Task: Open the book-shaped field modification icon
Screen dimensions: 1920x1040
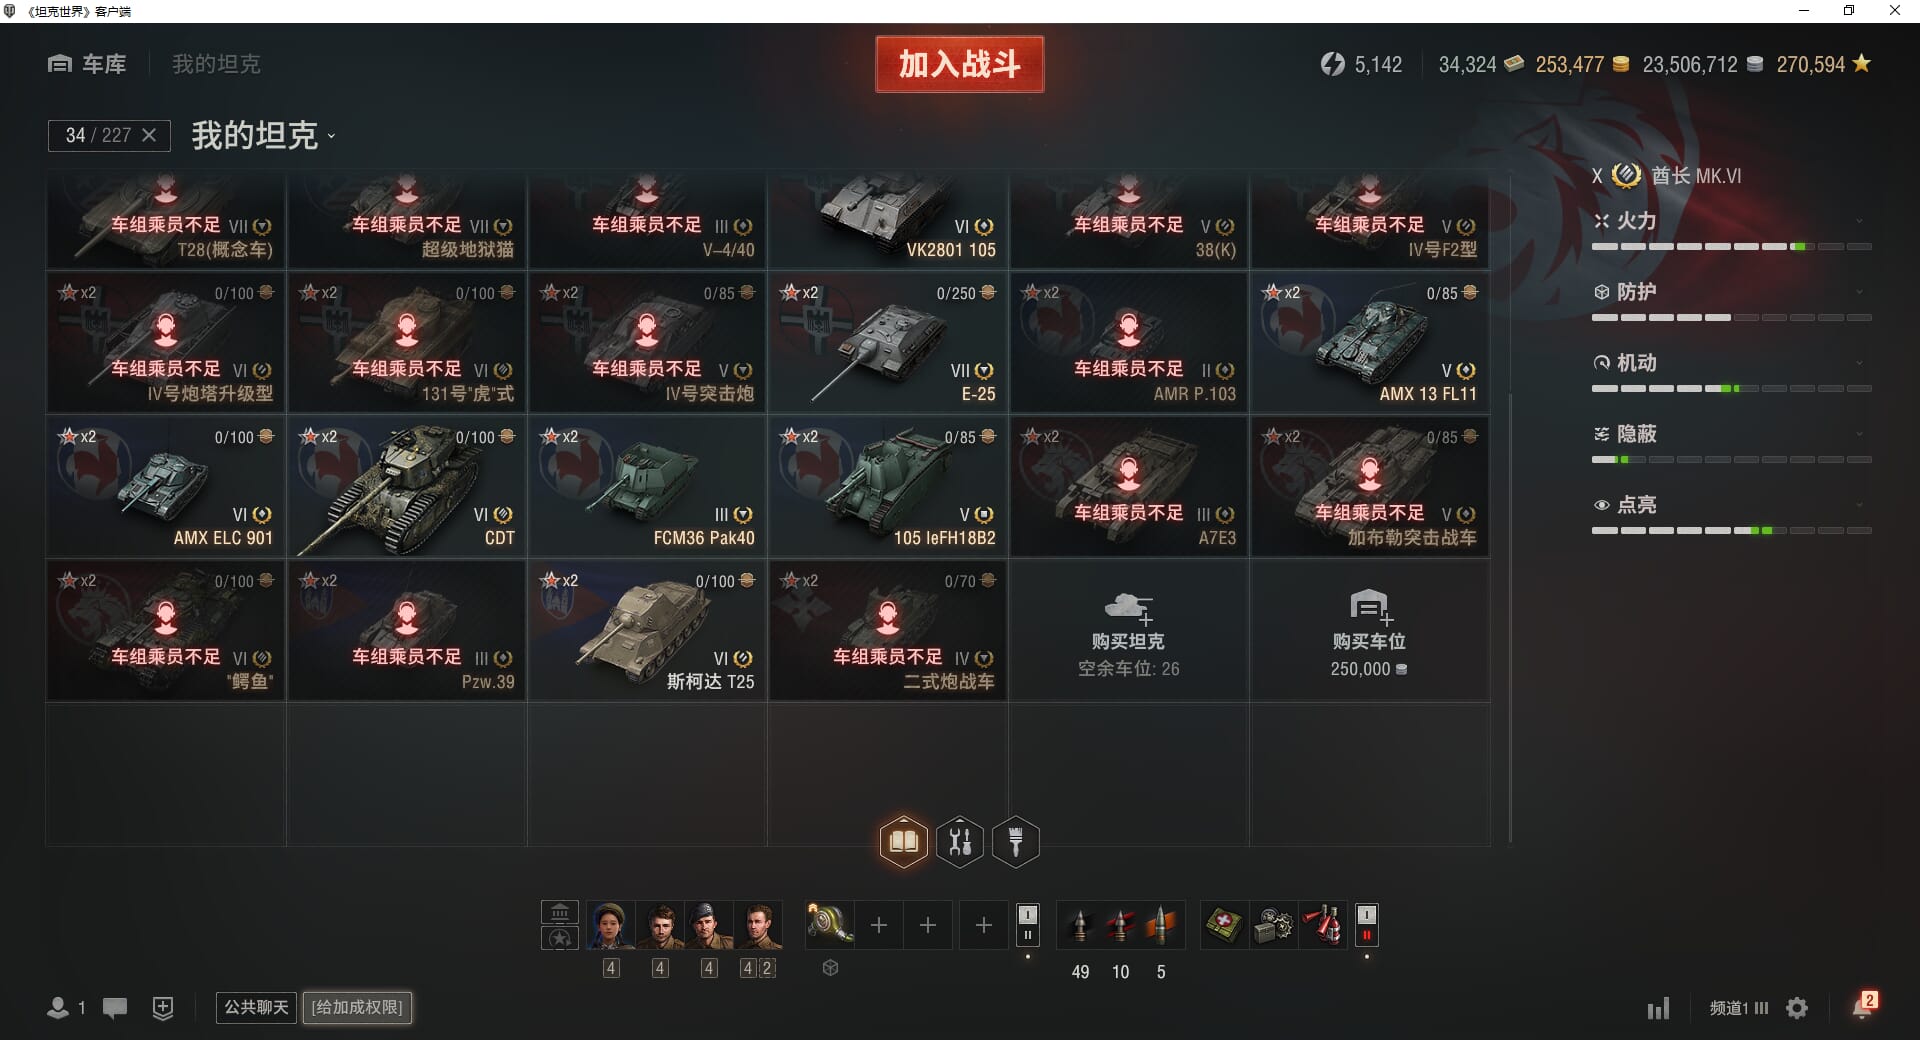Action: [x=903, y=842]
